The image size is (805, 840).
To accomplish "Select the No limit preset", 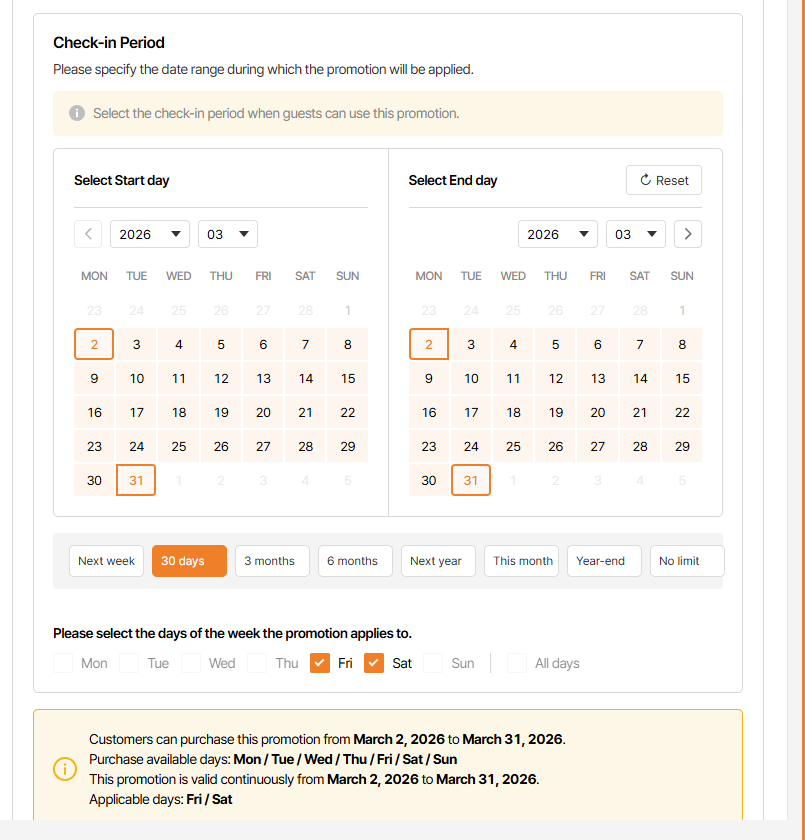I will (x=686, y=561).
